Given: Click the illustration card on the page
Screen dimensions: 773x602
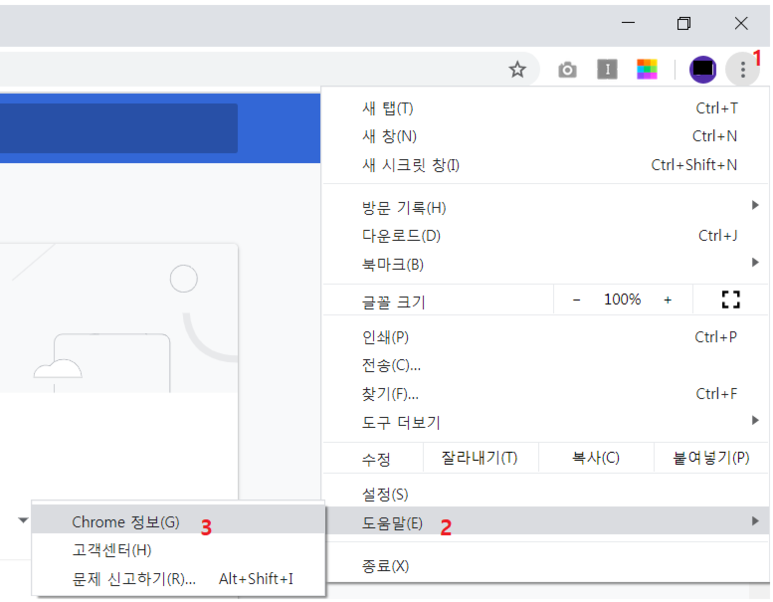Looking at the screenshot, I should click(x=118, y=318).
